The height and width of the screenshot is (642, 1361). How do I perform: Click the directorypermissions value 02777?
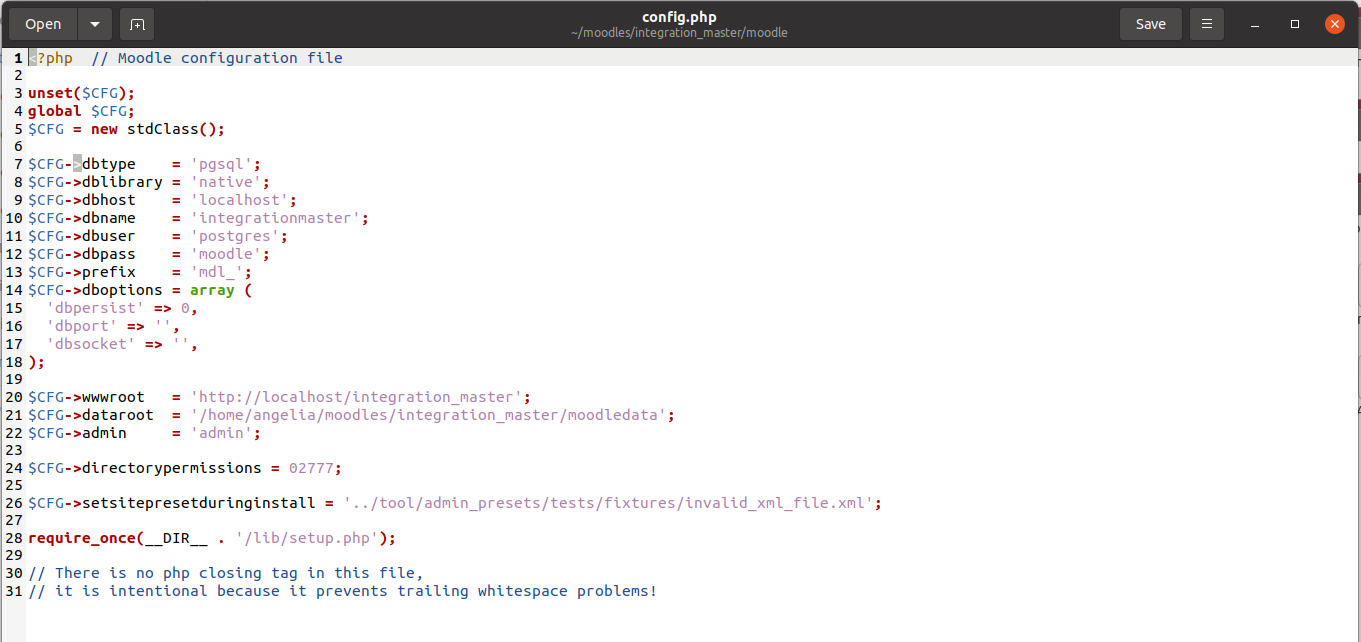[311, 468]
